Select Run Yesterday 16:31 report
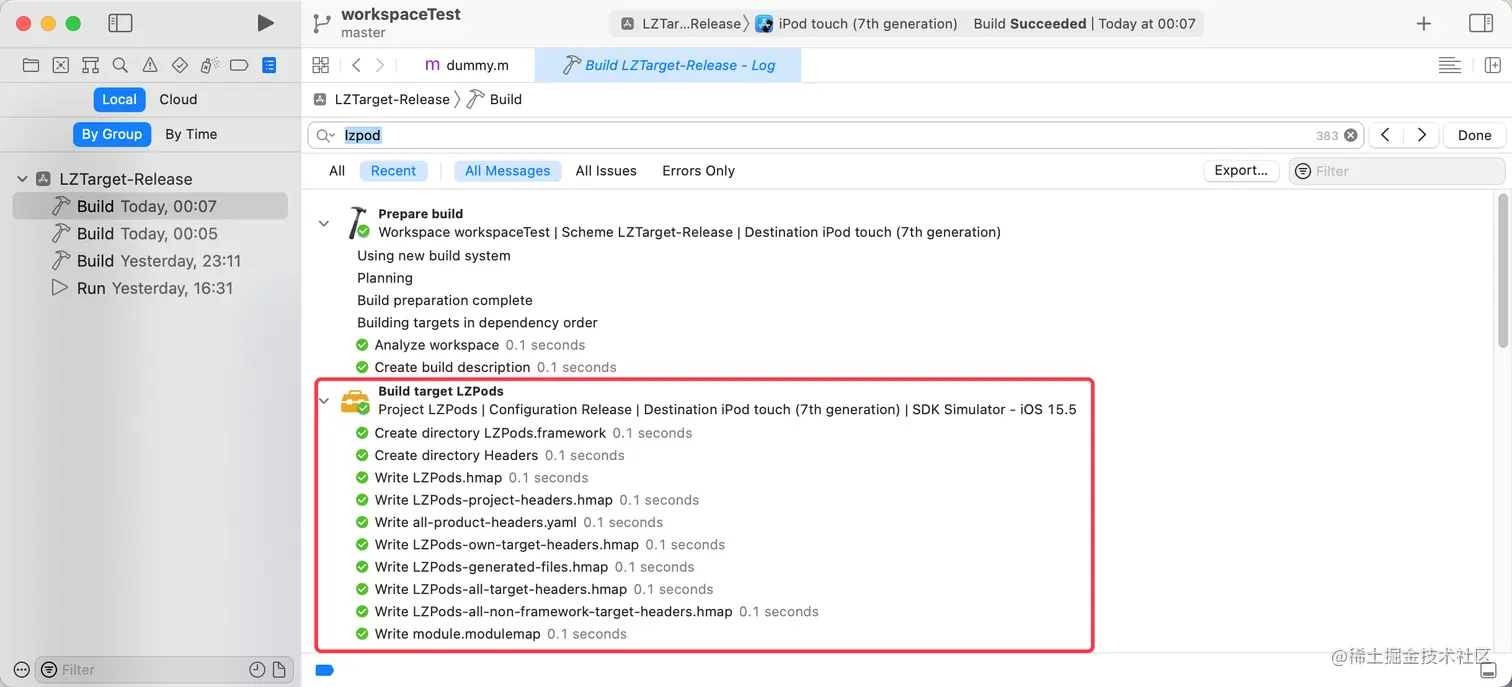Image resolution: width=1512 pixels, height=687 pixels. point(150,288)
